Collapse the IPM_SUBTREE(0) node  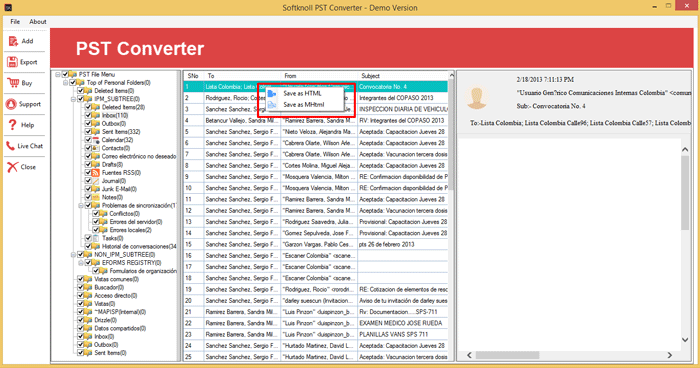click(73, 99)
